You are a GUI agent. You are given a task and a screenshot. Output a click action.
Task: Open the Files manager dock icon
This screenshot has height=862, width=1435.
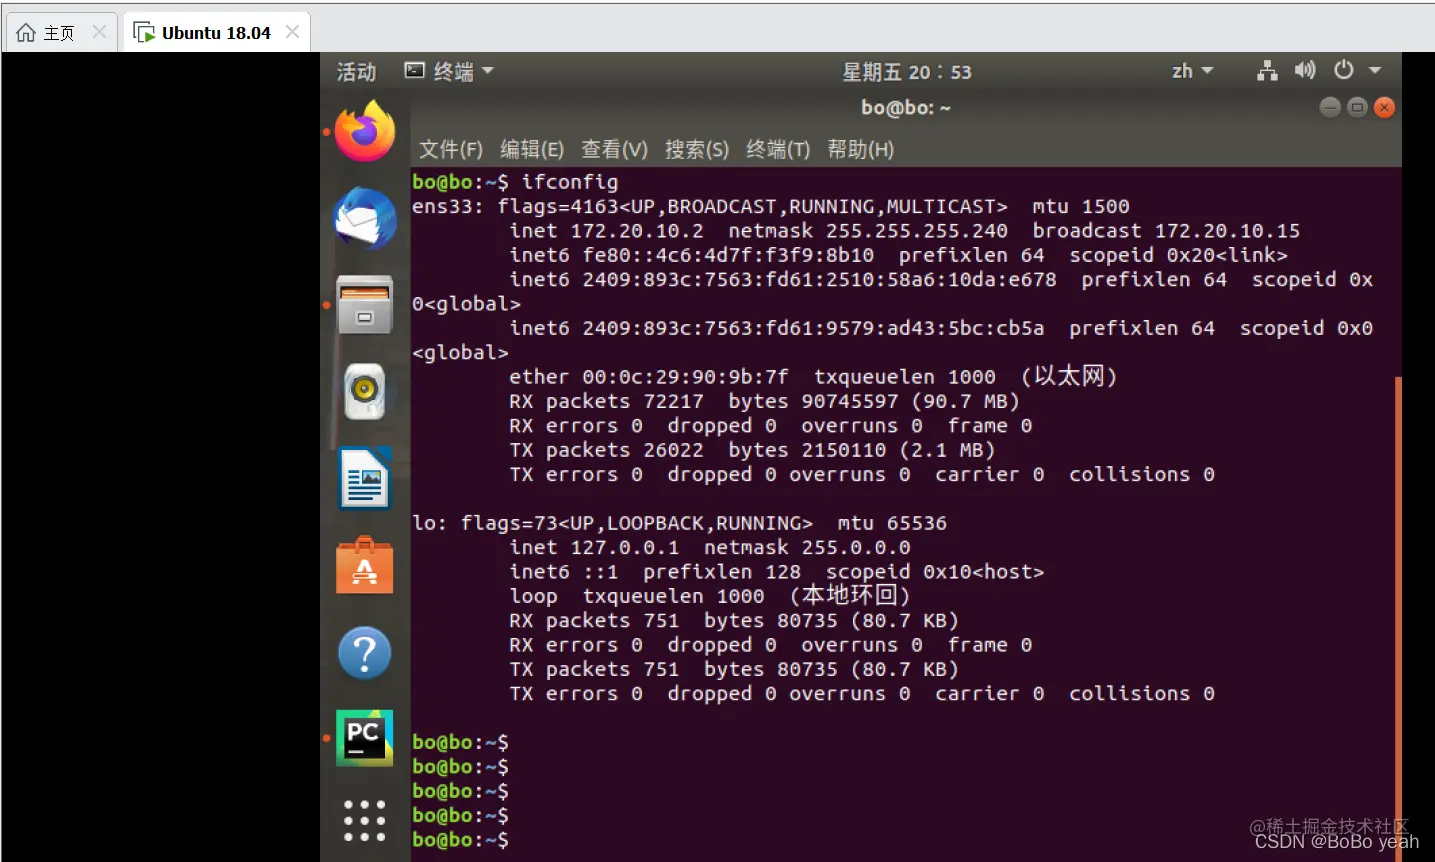[x=364, y=304]
